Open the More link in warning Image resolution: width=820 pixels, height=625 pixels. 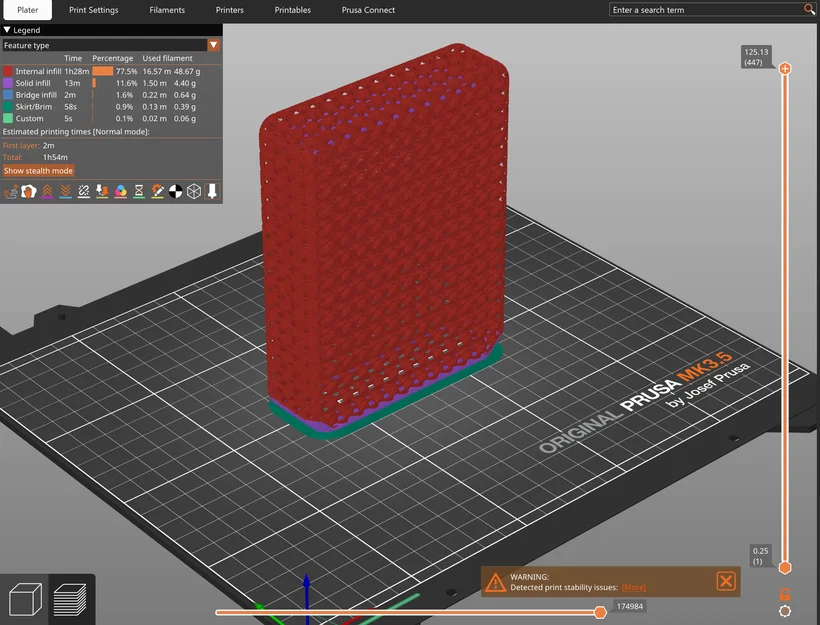click(x=633, y=587)
